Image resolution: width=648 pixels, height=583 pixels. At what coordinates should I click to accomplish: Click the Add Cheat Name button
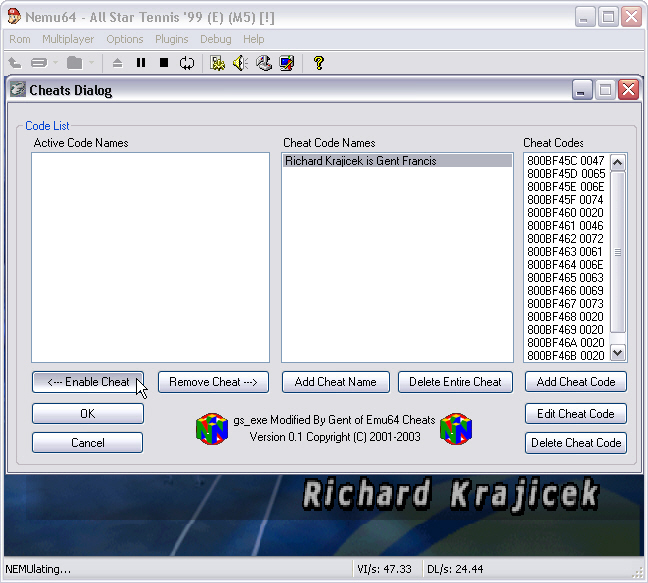click(x=336, y=382)
